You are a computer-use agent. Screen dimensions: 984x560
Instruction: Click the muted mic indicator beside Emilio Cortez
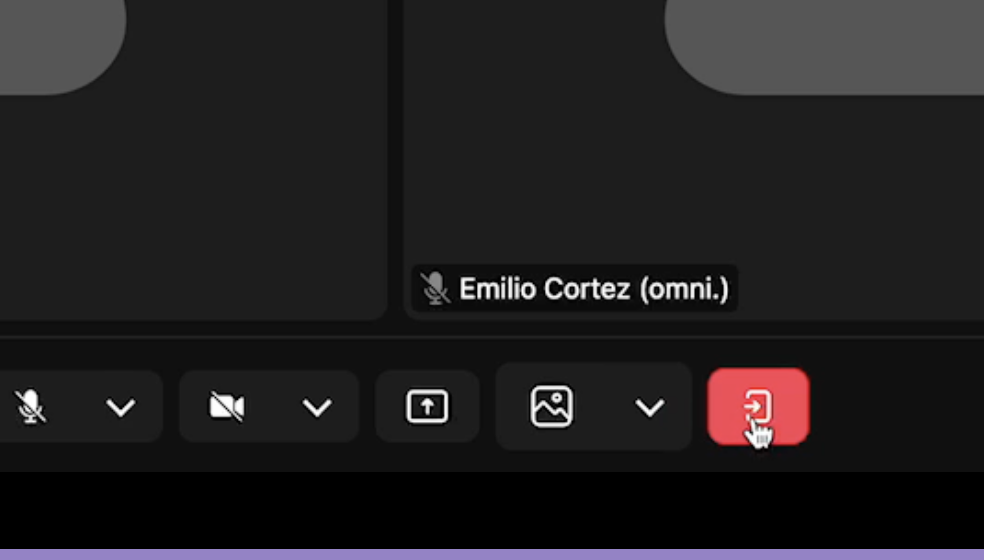coord(434,288)
